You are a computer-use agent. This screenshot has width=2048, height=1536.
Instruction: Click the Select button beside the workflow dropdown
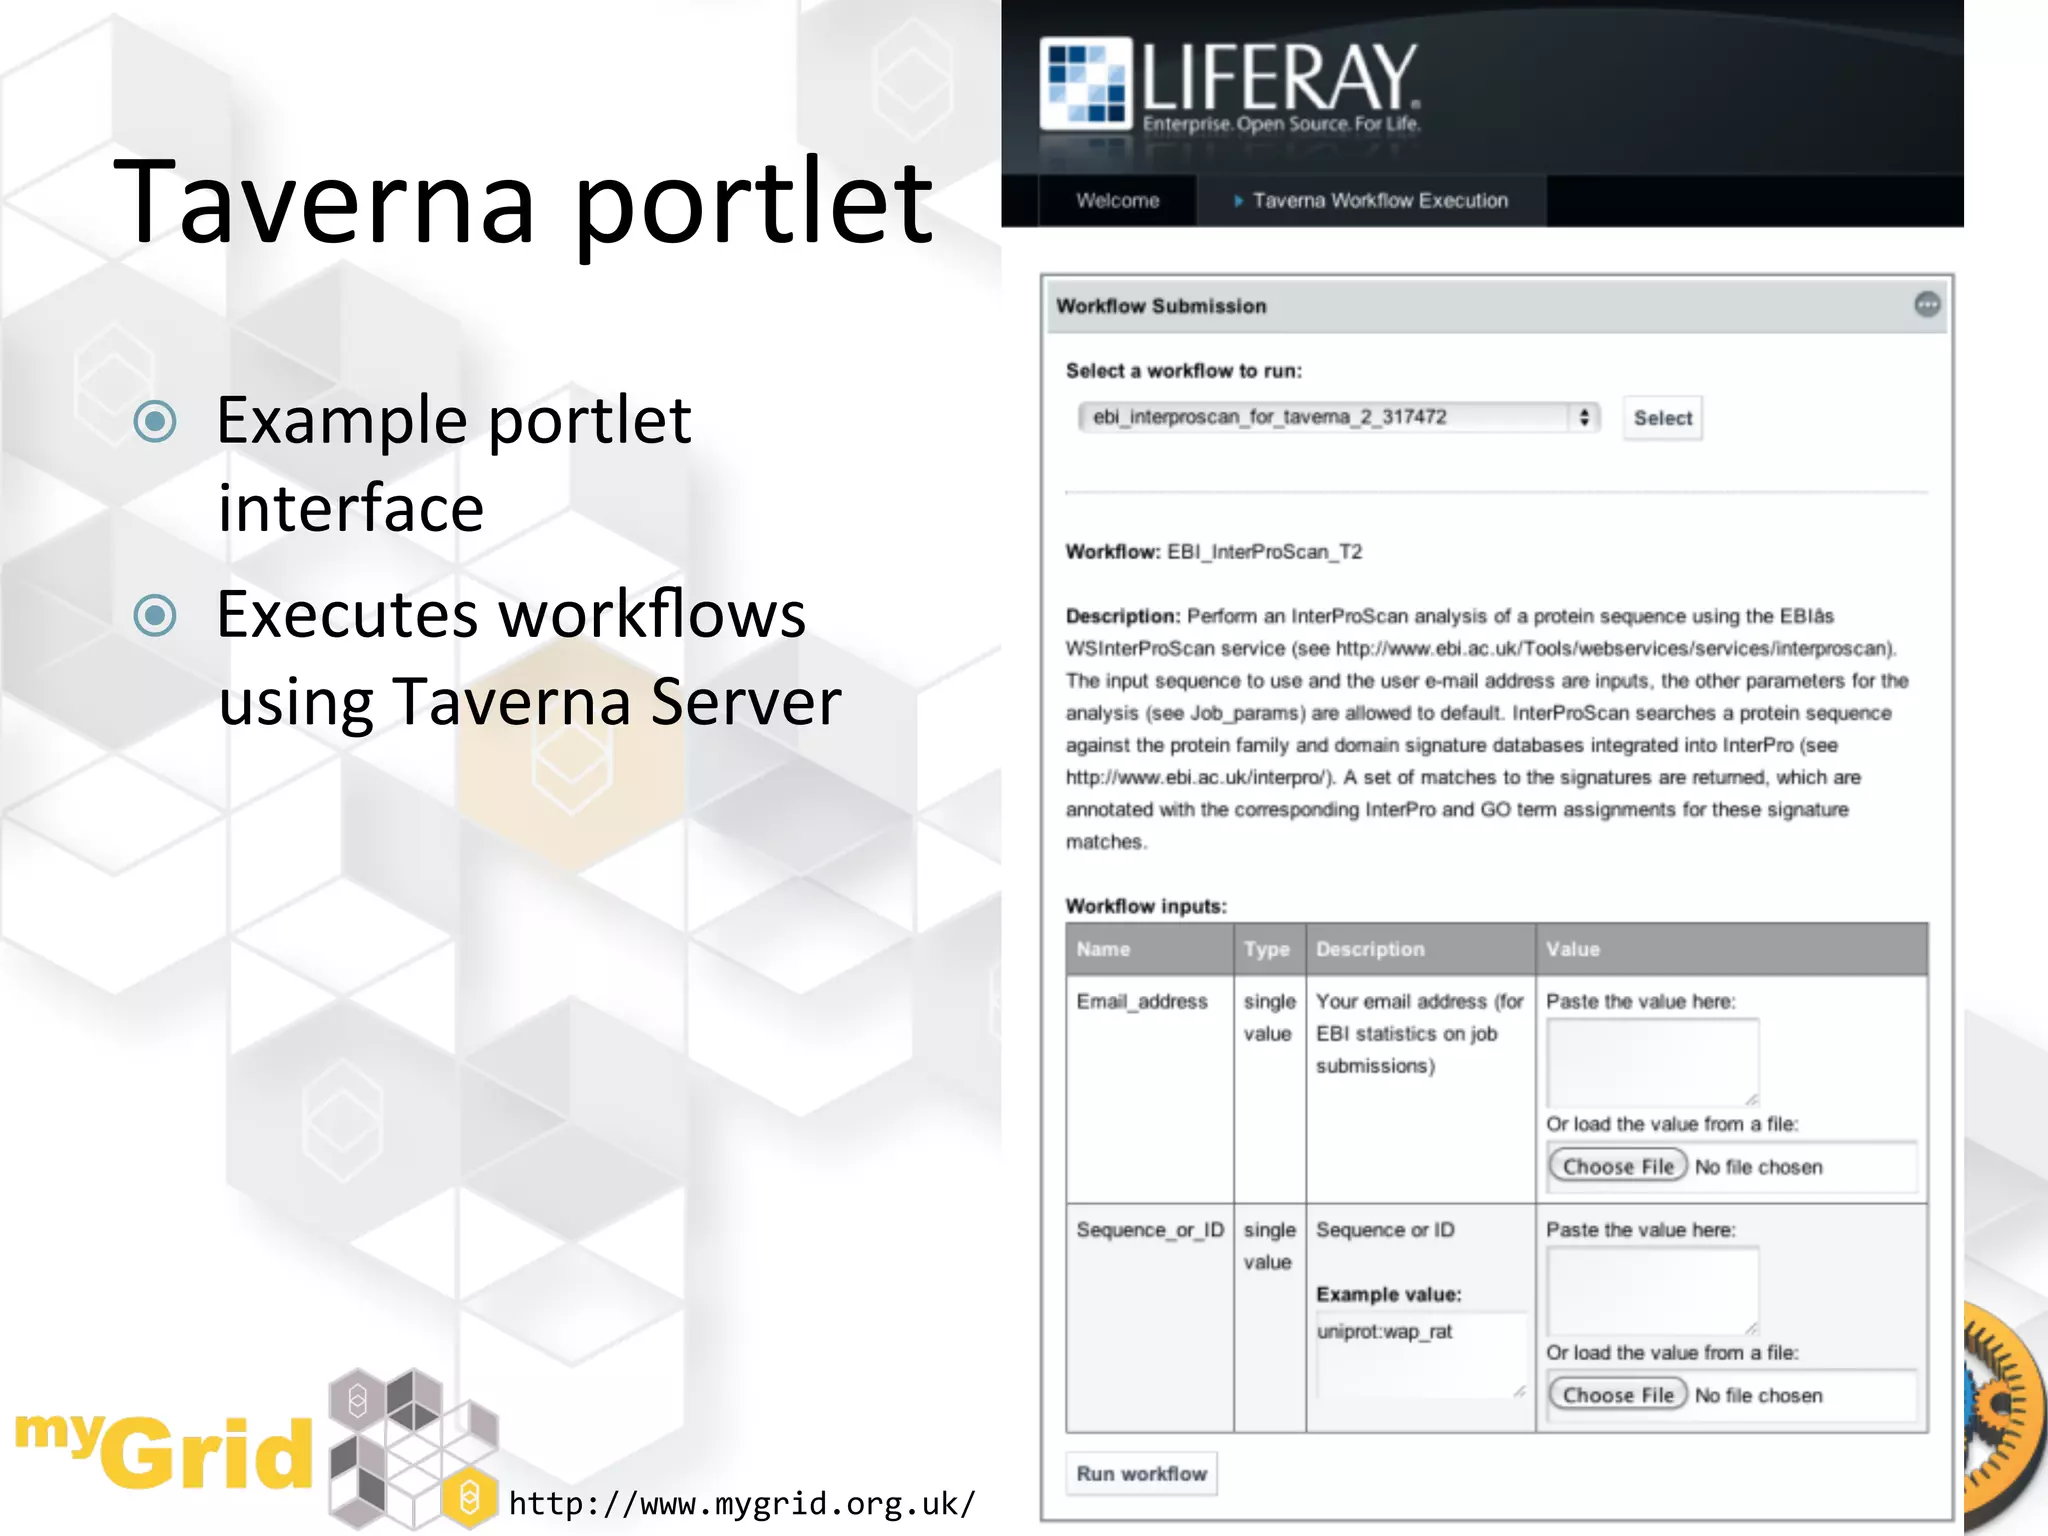coord(1662,418)
